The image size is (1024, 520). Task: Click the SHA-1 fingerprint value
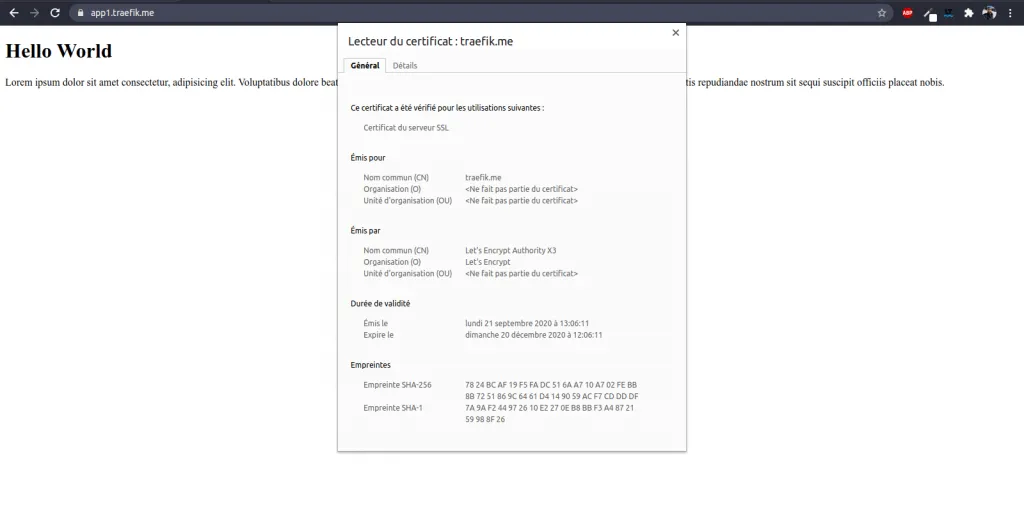click(x=549, y=413)
